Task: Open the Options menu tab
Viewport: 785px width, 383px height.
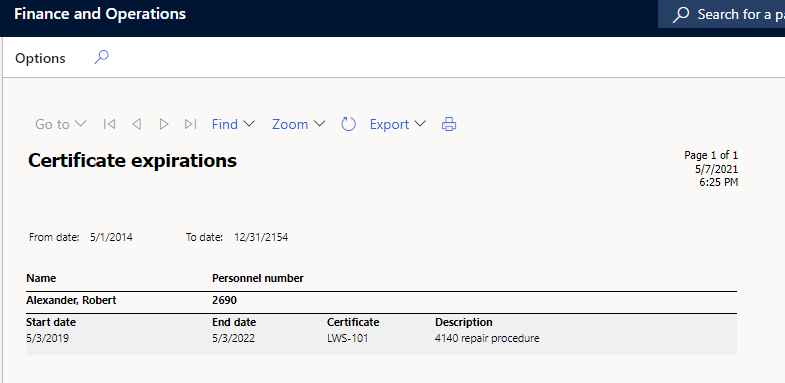Action: (x=40, y=58)
